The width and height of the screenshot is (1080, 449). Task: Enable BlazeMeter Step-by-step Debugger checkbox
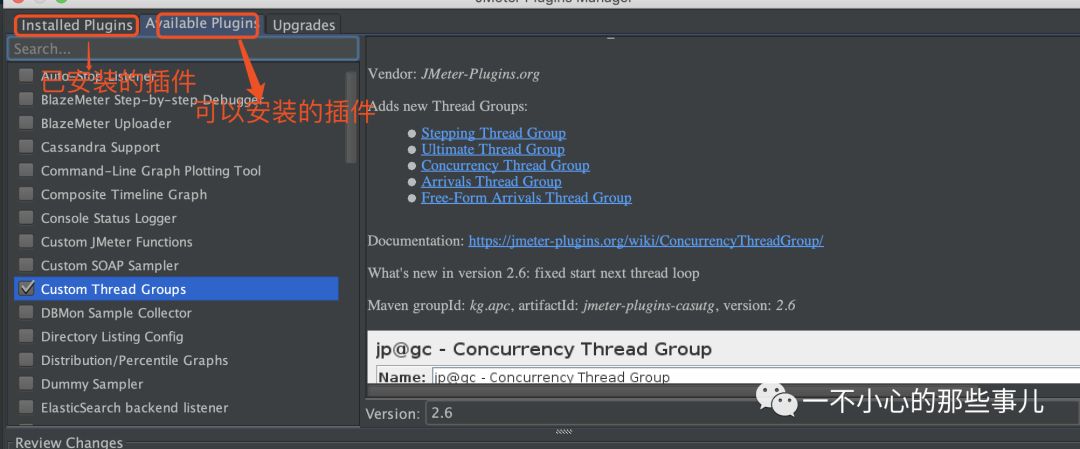[x=26, y=98]
